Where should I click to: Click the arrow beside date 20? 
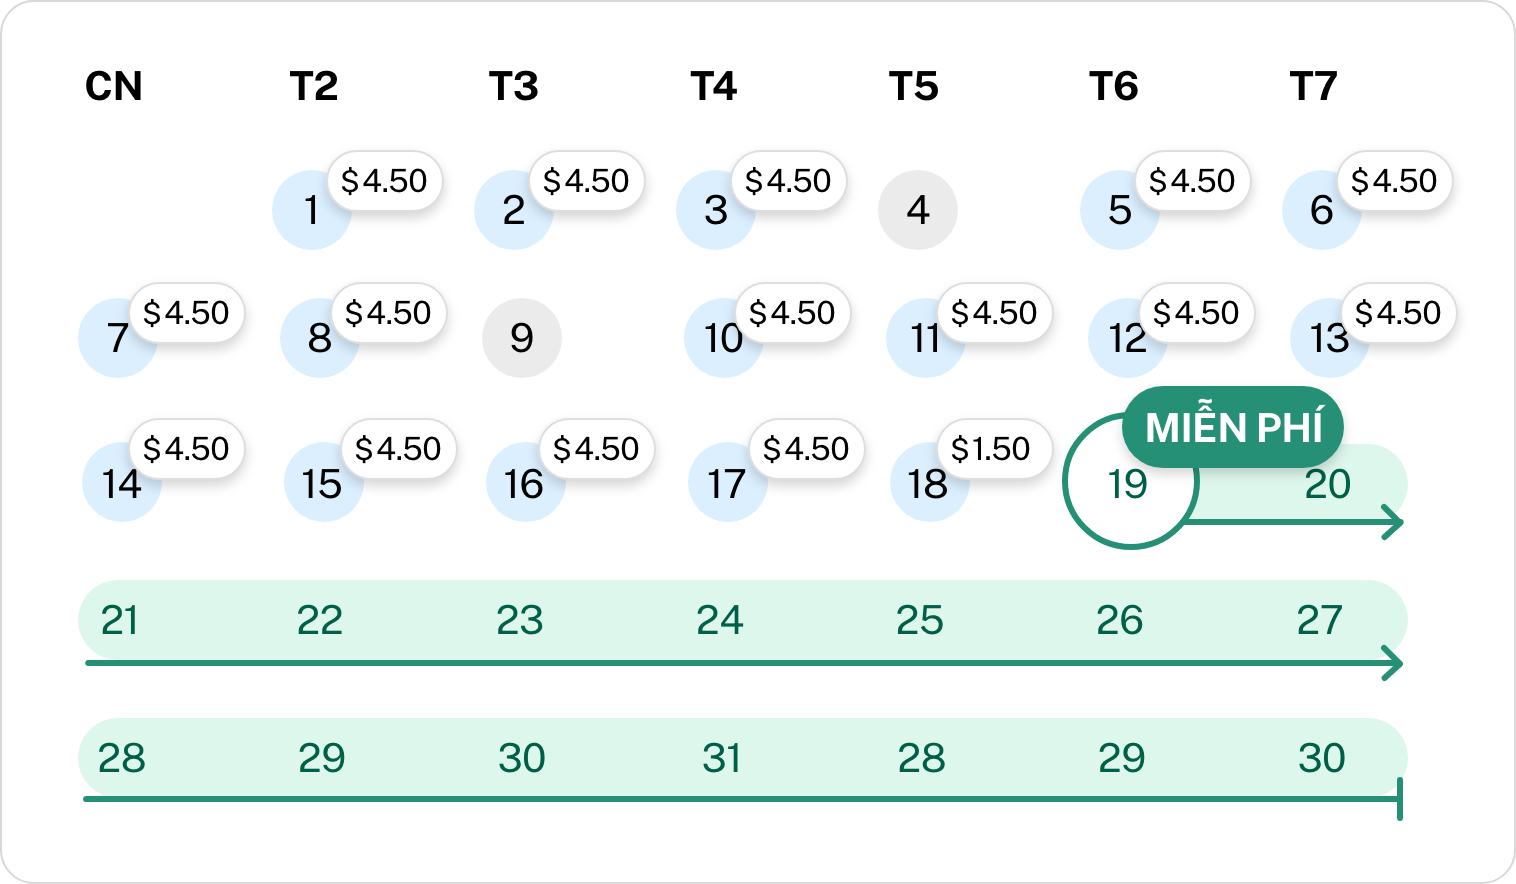pos(1388,520)
